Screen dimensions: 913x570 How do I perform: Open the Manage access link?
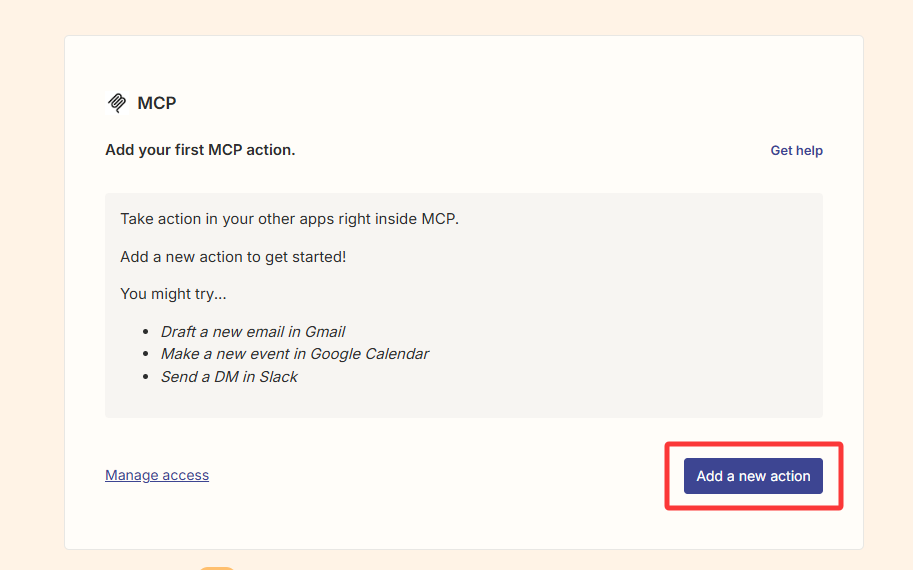pyautogui.click(x=157, y=475)
